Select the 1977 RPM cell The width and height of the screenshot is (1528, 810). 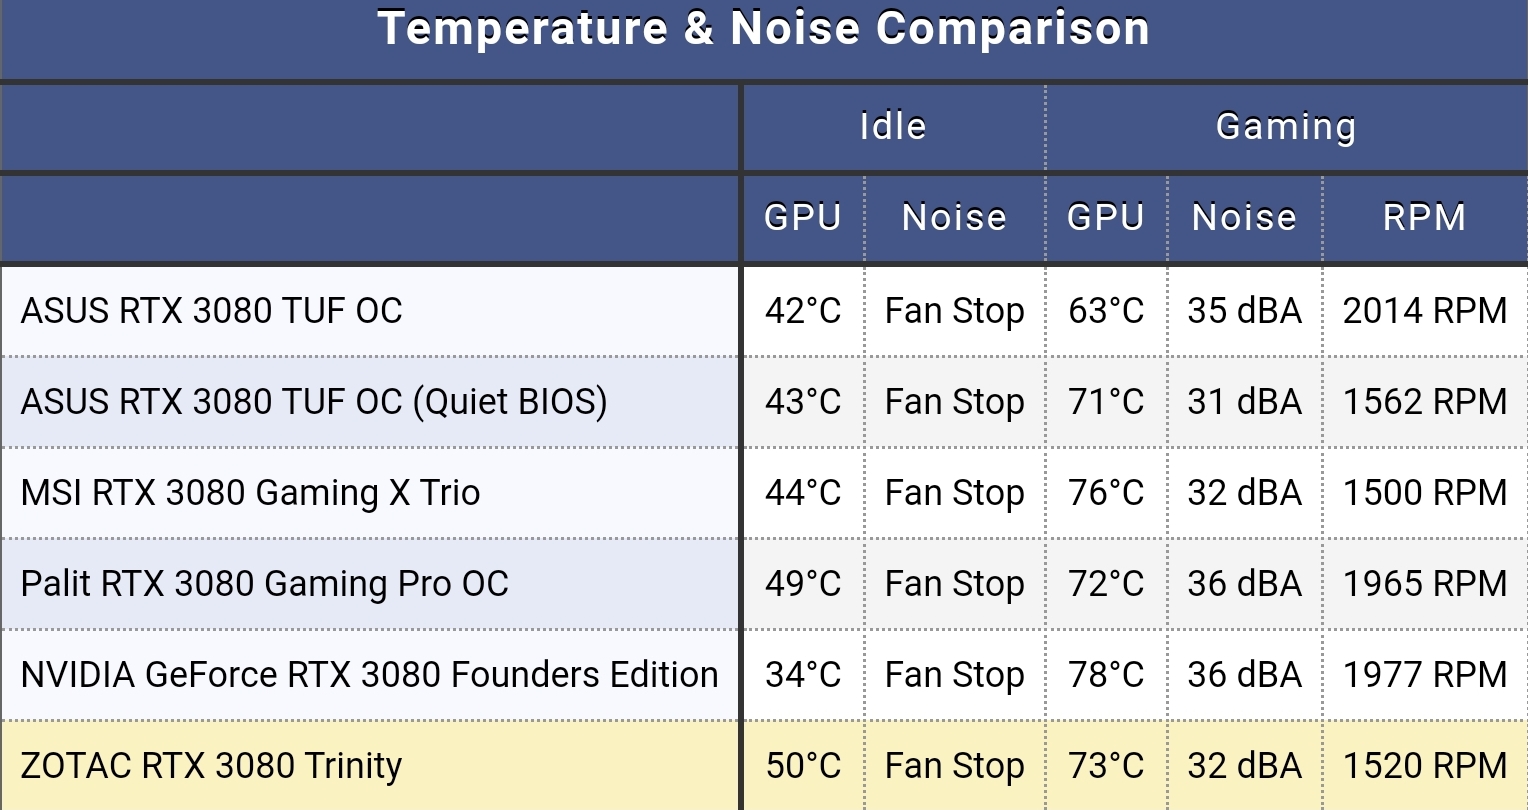click(x=1425, y=675)
